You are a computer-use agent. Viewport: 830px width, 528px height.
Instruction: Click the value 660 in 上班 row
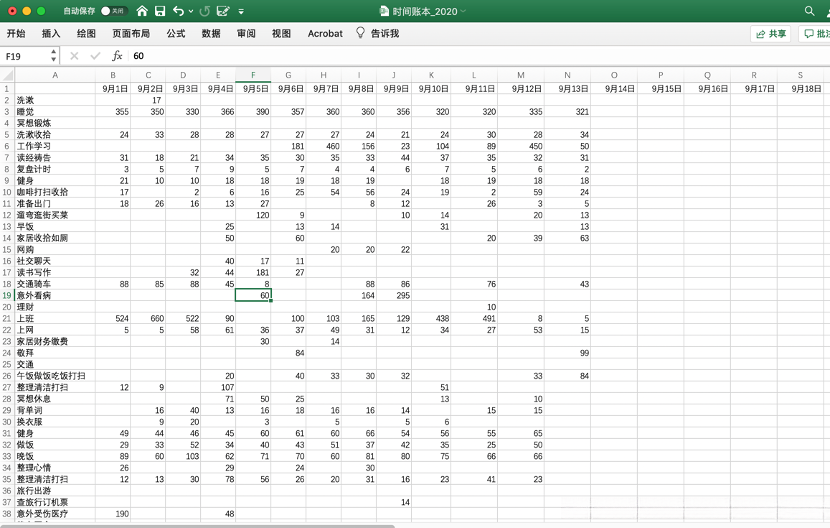157,318
